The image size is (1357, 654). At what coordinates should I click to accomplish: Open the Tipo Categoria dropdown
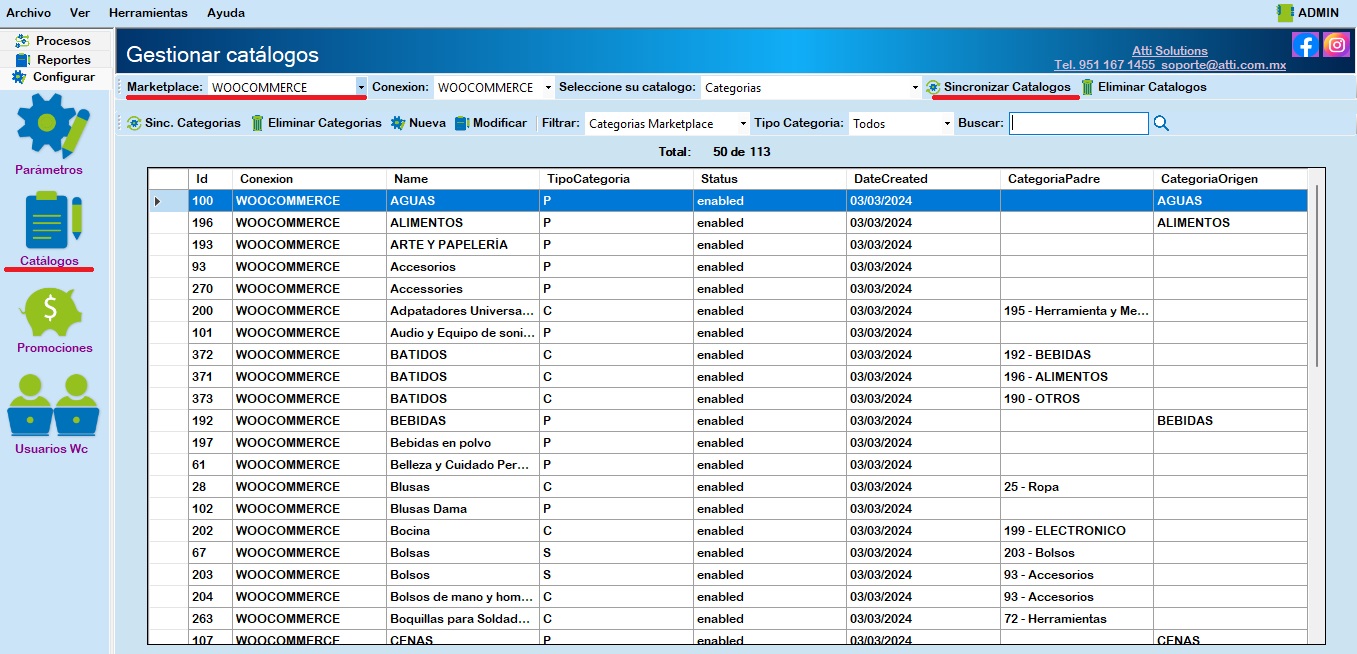[947, 124]
